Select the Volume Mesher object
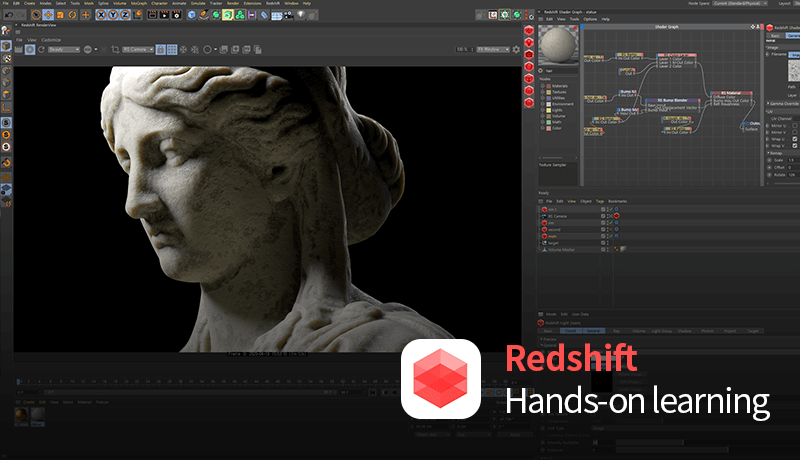The image size is (800, 460). coord(561,250)
